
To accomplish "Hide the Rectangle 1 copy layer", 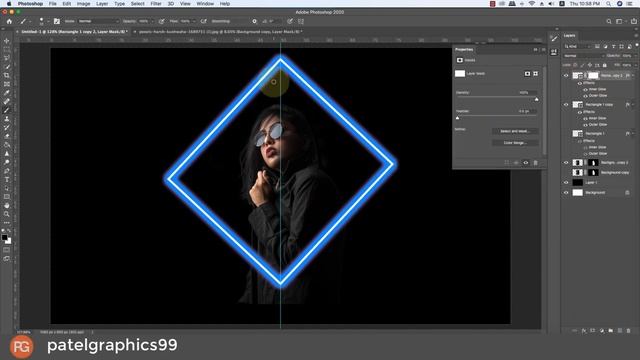I will [x=566, y=104].
